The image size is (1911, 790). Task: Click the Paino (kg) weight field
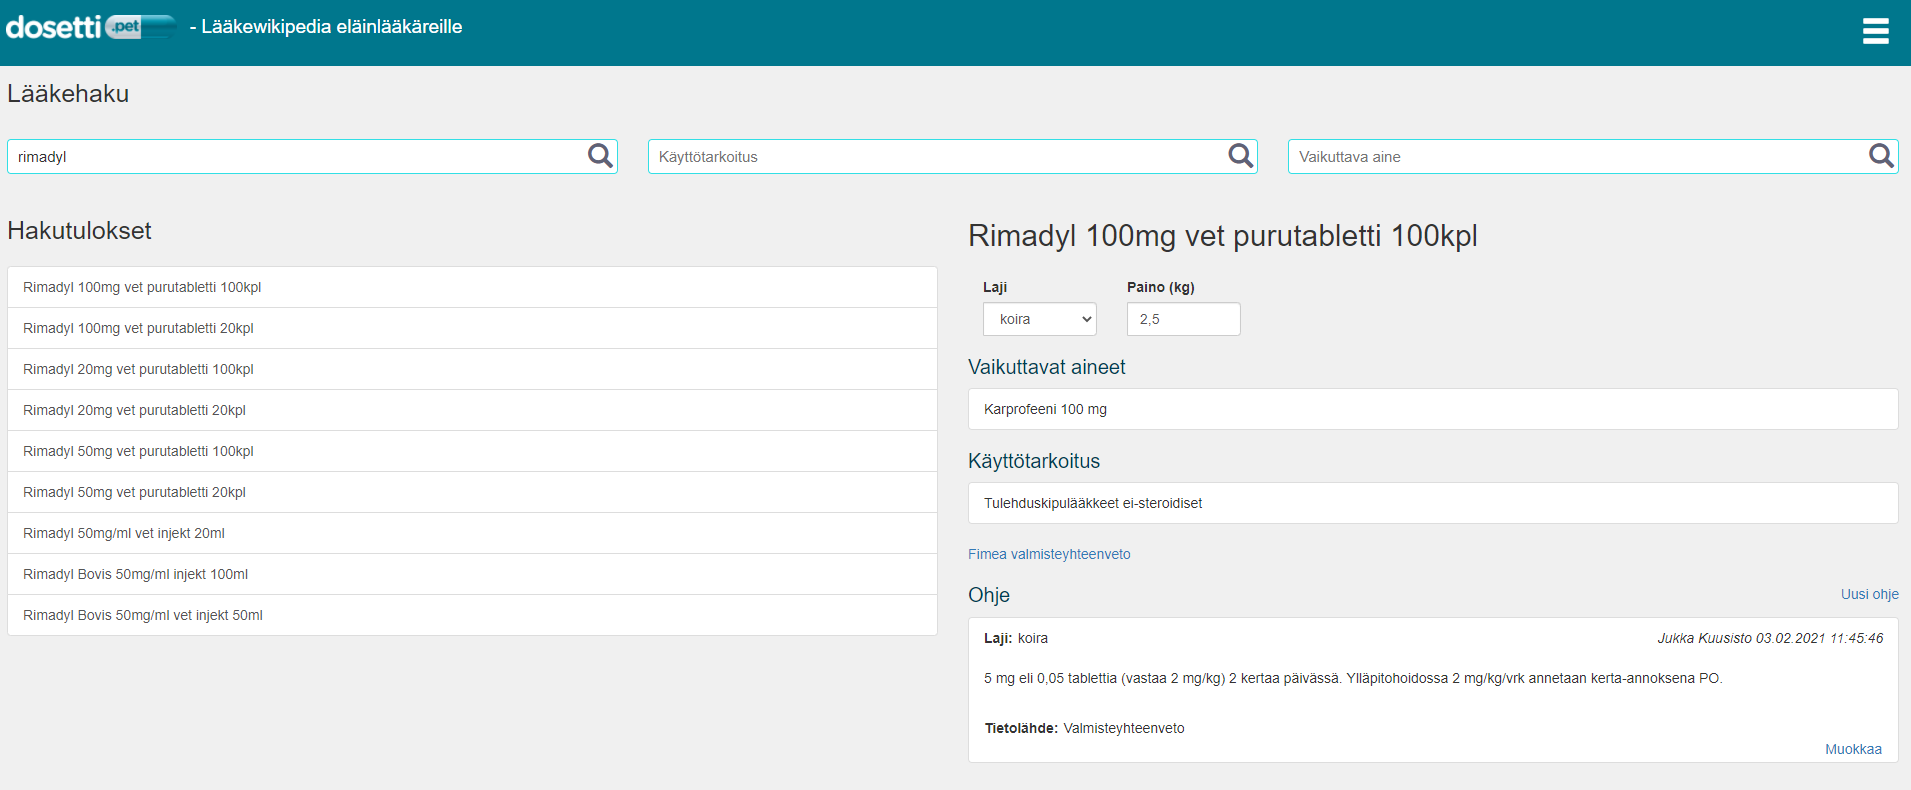1183,319
